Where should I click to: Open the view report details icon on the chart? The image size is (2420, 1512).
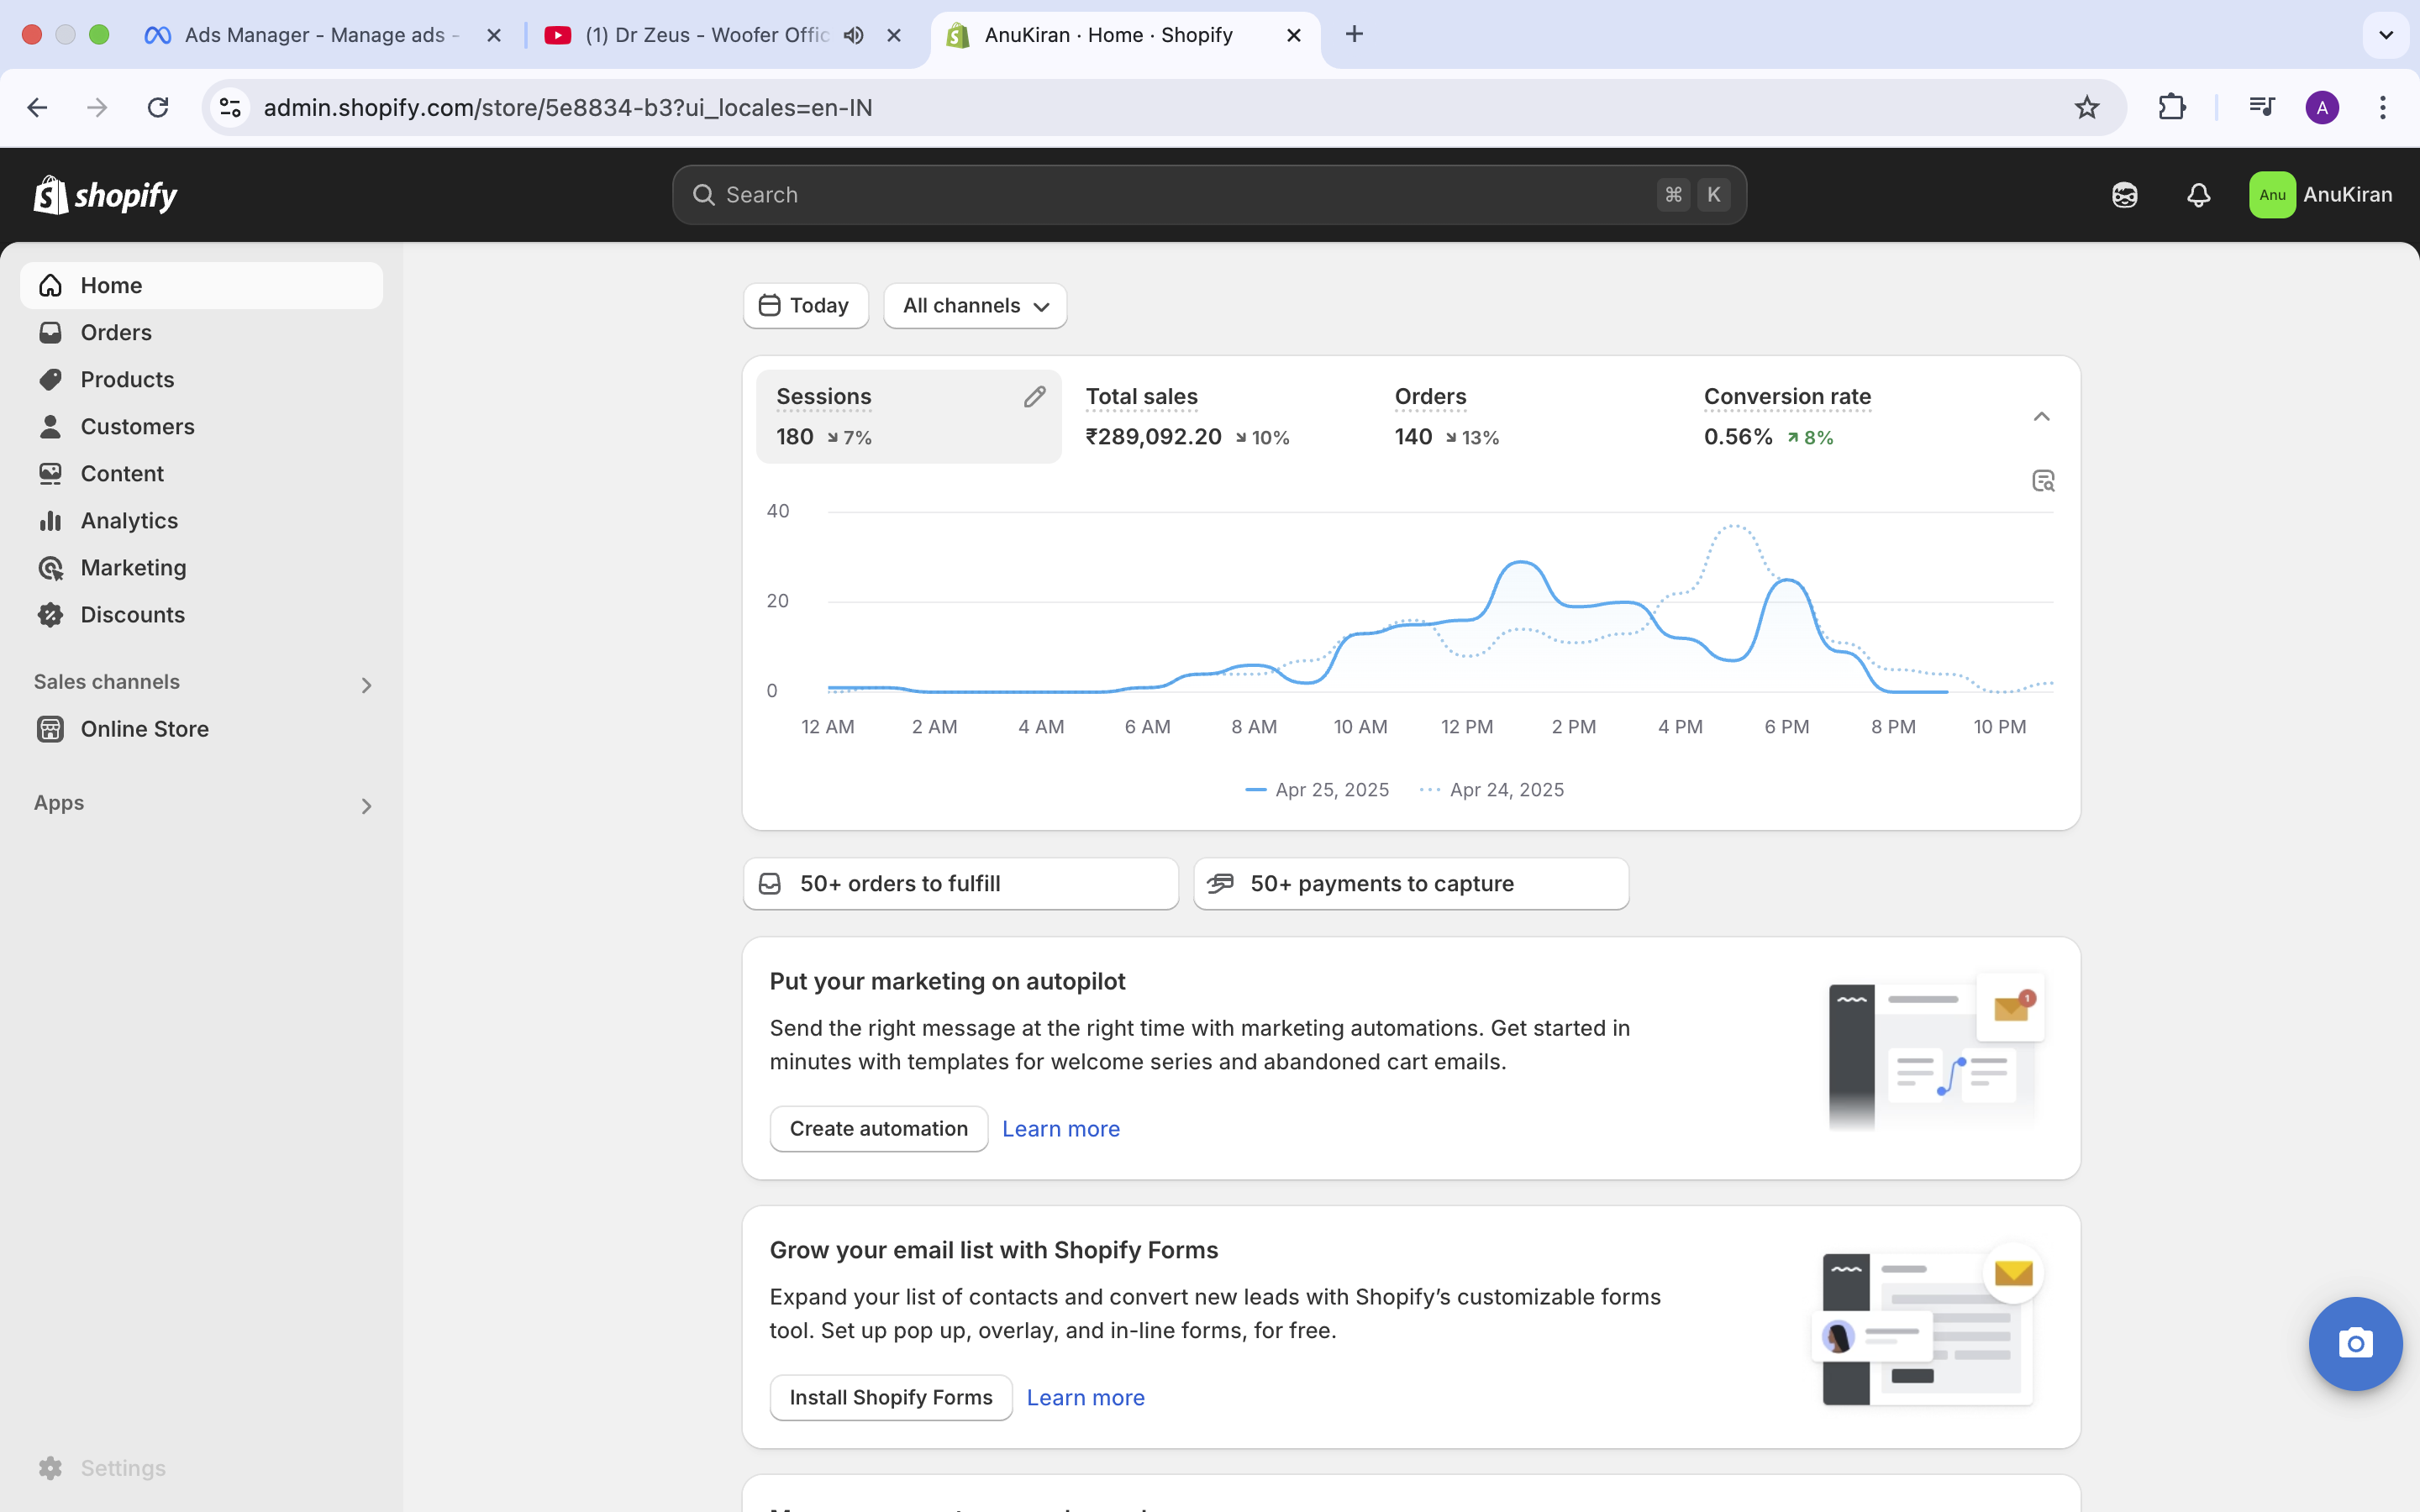pos(2042,481)
